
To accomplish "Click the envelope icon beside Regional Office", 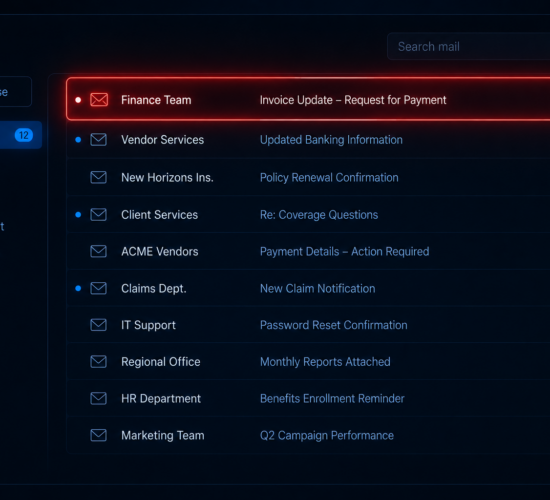I will [x=99, y=361].
